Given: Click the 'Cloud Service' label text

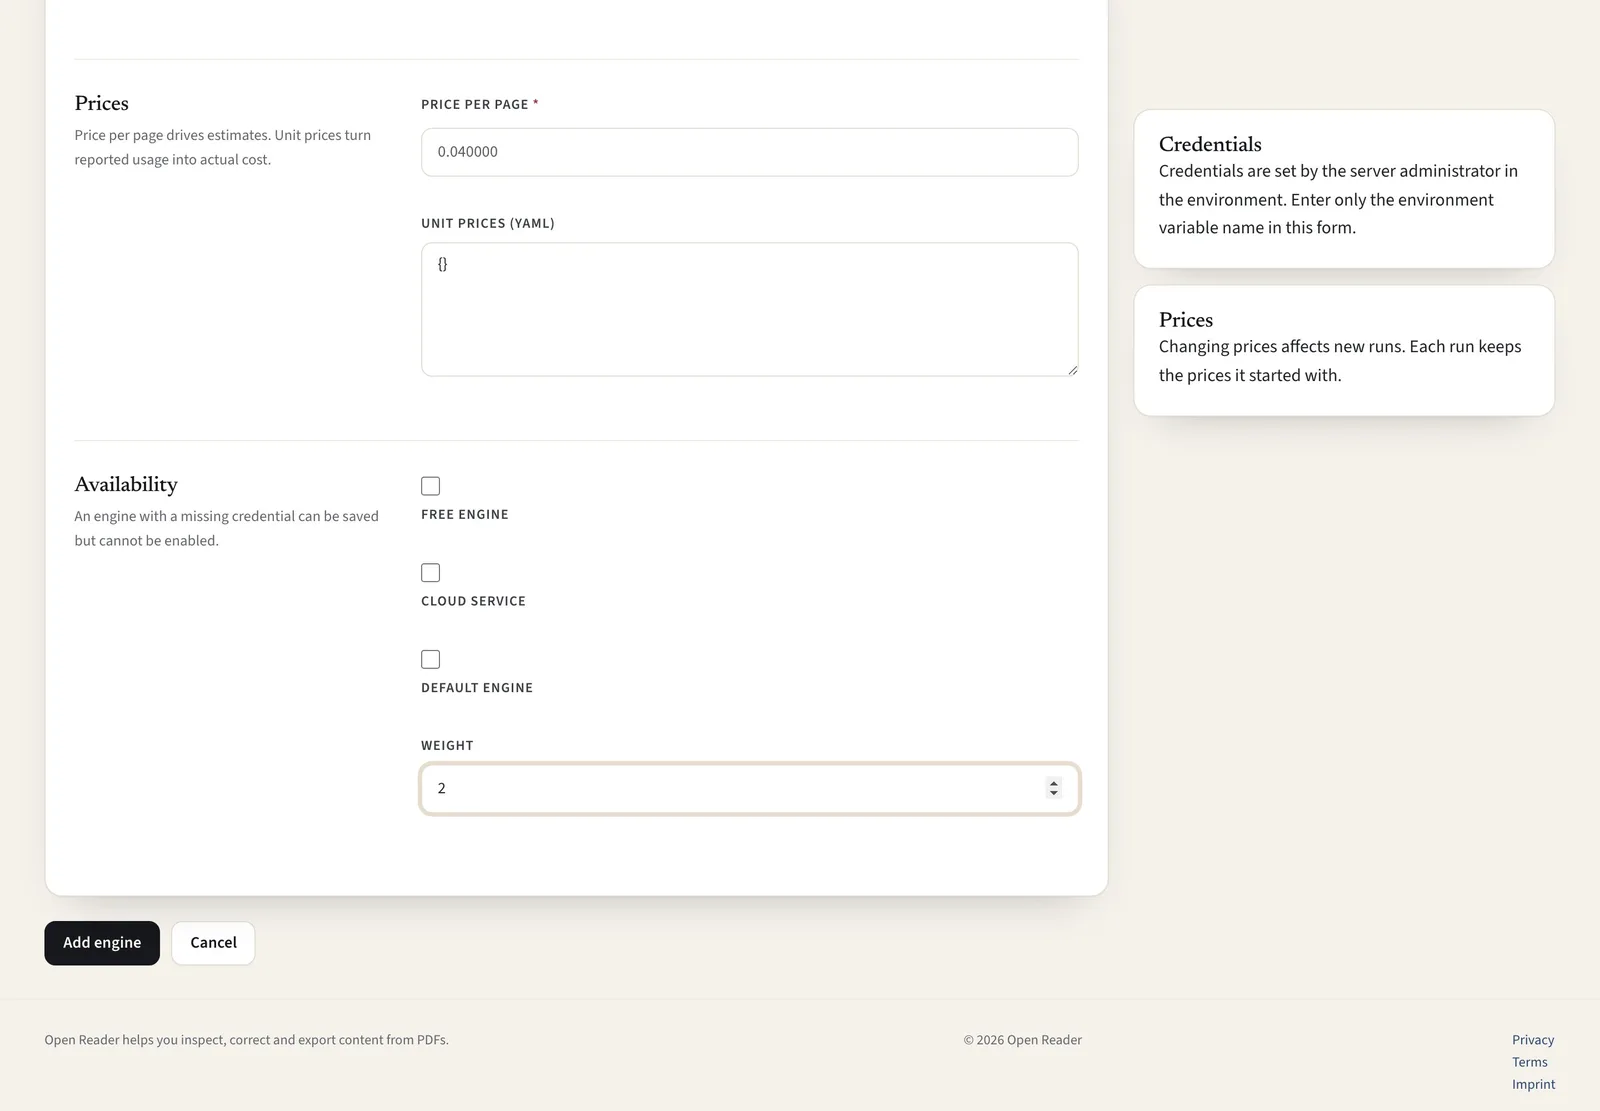Looking at the screenshot, I should (x=473, y=601).
